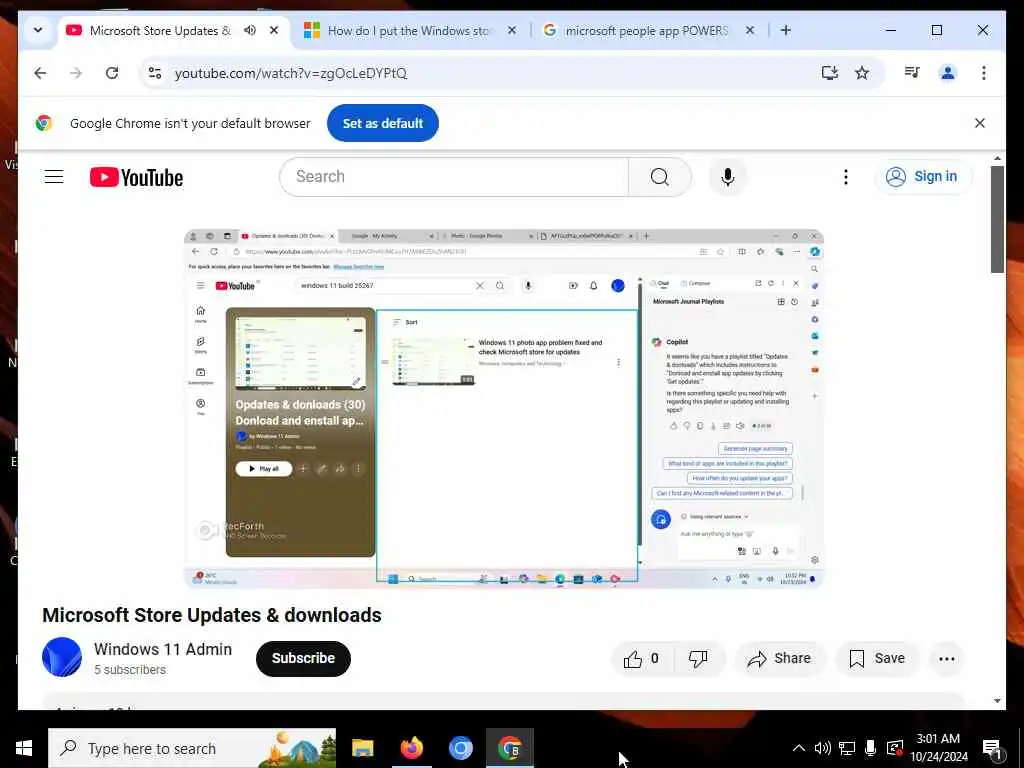Open File Explorer from the taskbar
This screenshot has height=768, width=1024.
362,748
